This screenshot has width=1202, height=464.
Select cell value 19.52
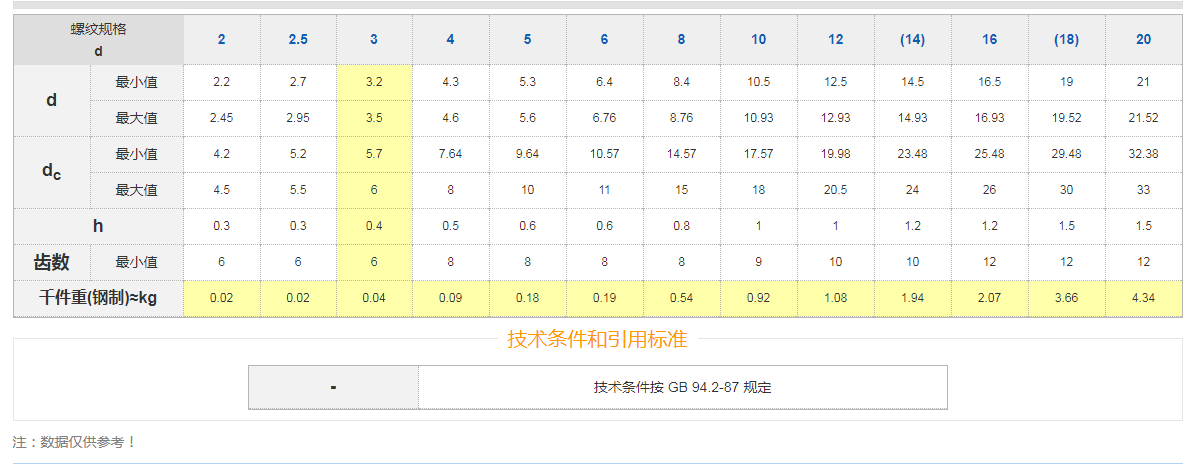pyautogui.click(x=1066, y=118)
